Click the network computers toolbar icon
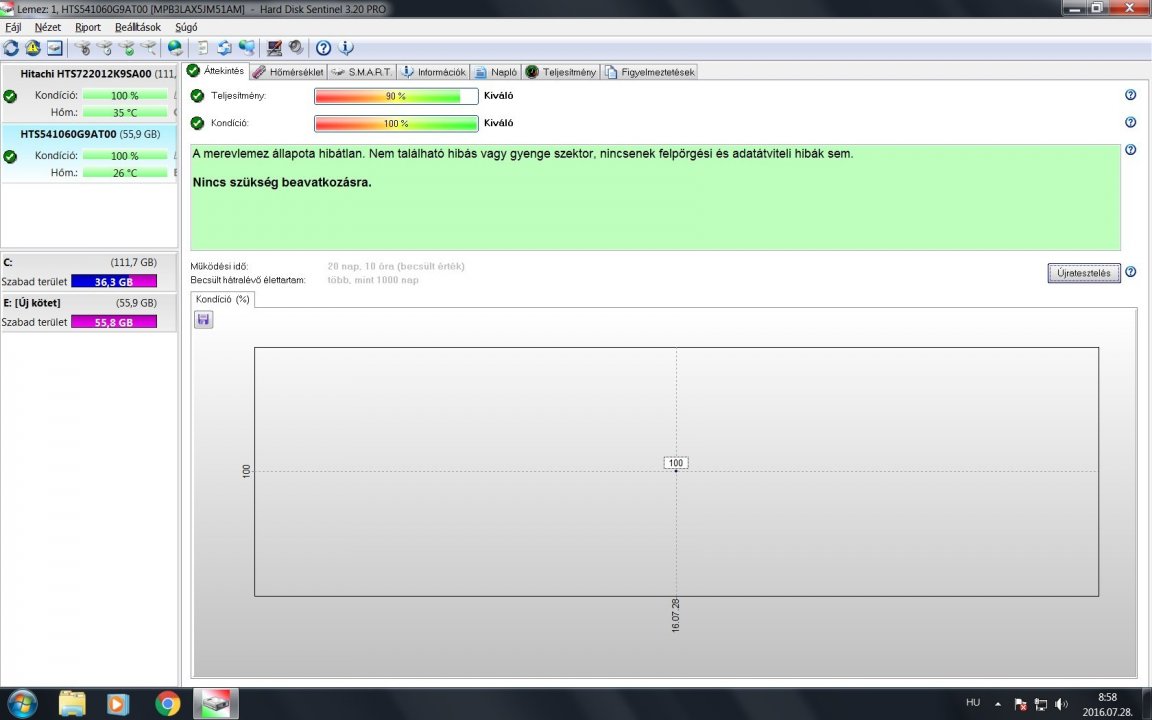 point(247,48)
